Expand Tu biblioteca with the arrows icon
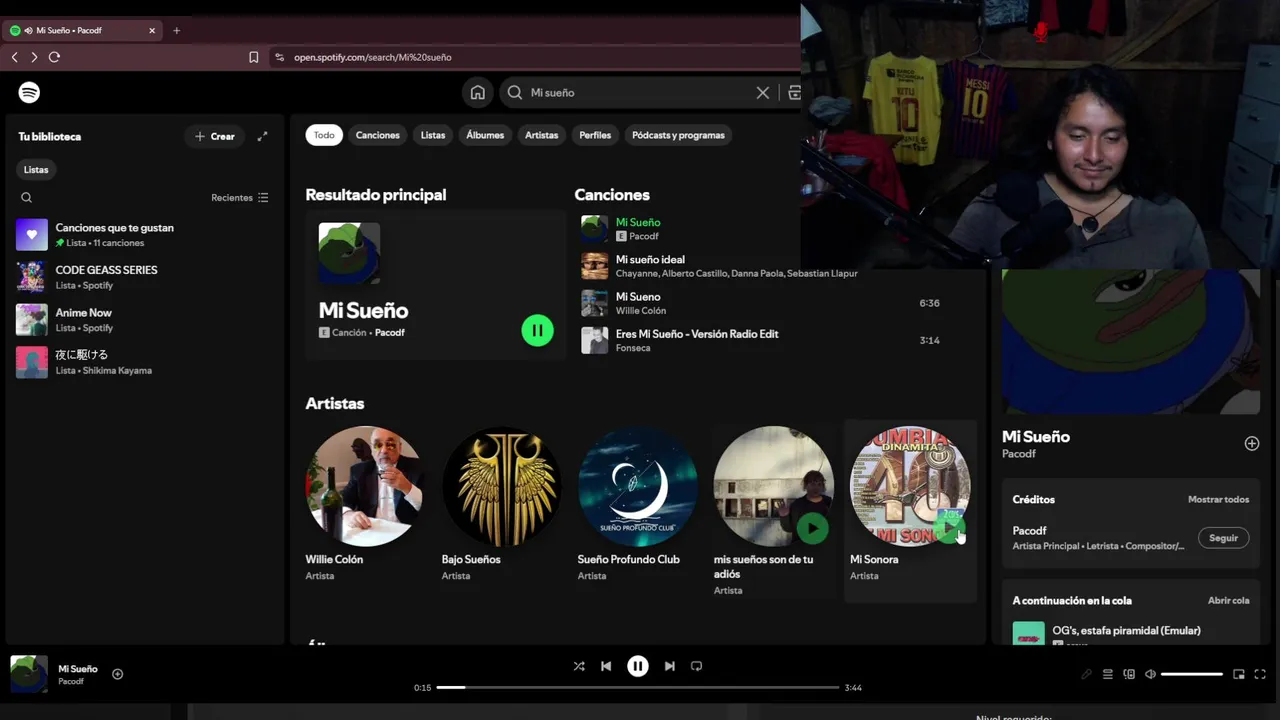 (262, 136)
